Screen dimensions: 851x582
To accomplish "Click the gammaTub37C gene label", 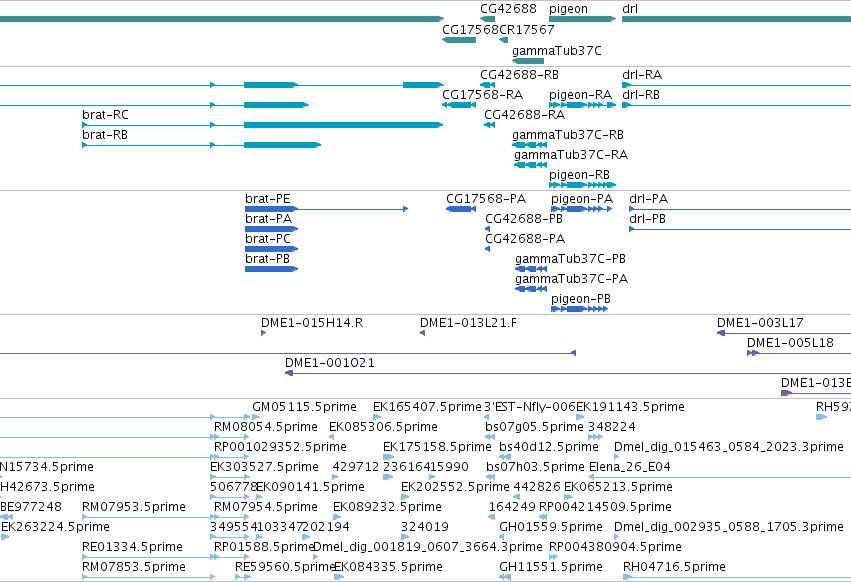I will click(x=557, y=51).
